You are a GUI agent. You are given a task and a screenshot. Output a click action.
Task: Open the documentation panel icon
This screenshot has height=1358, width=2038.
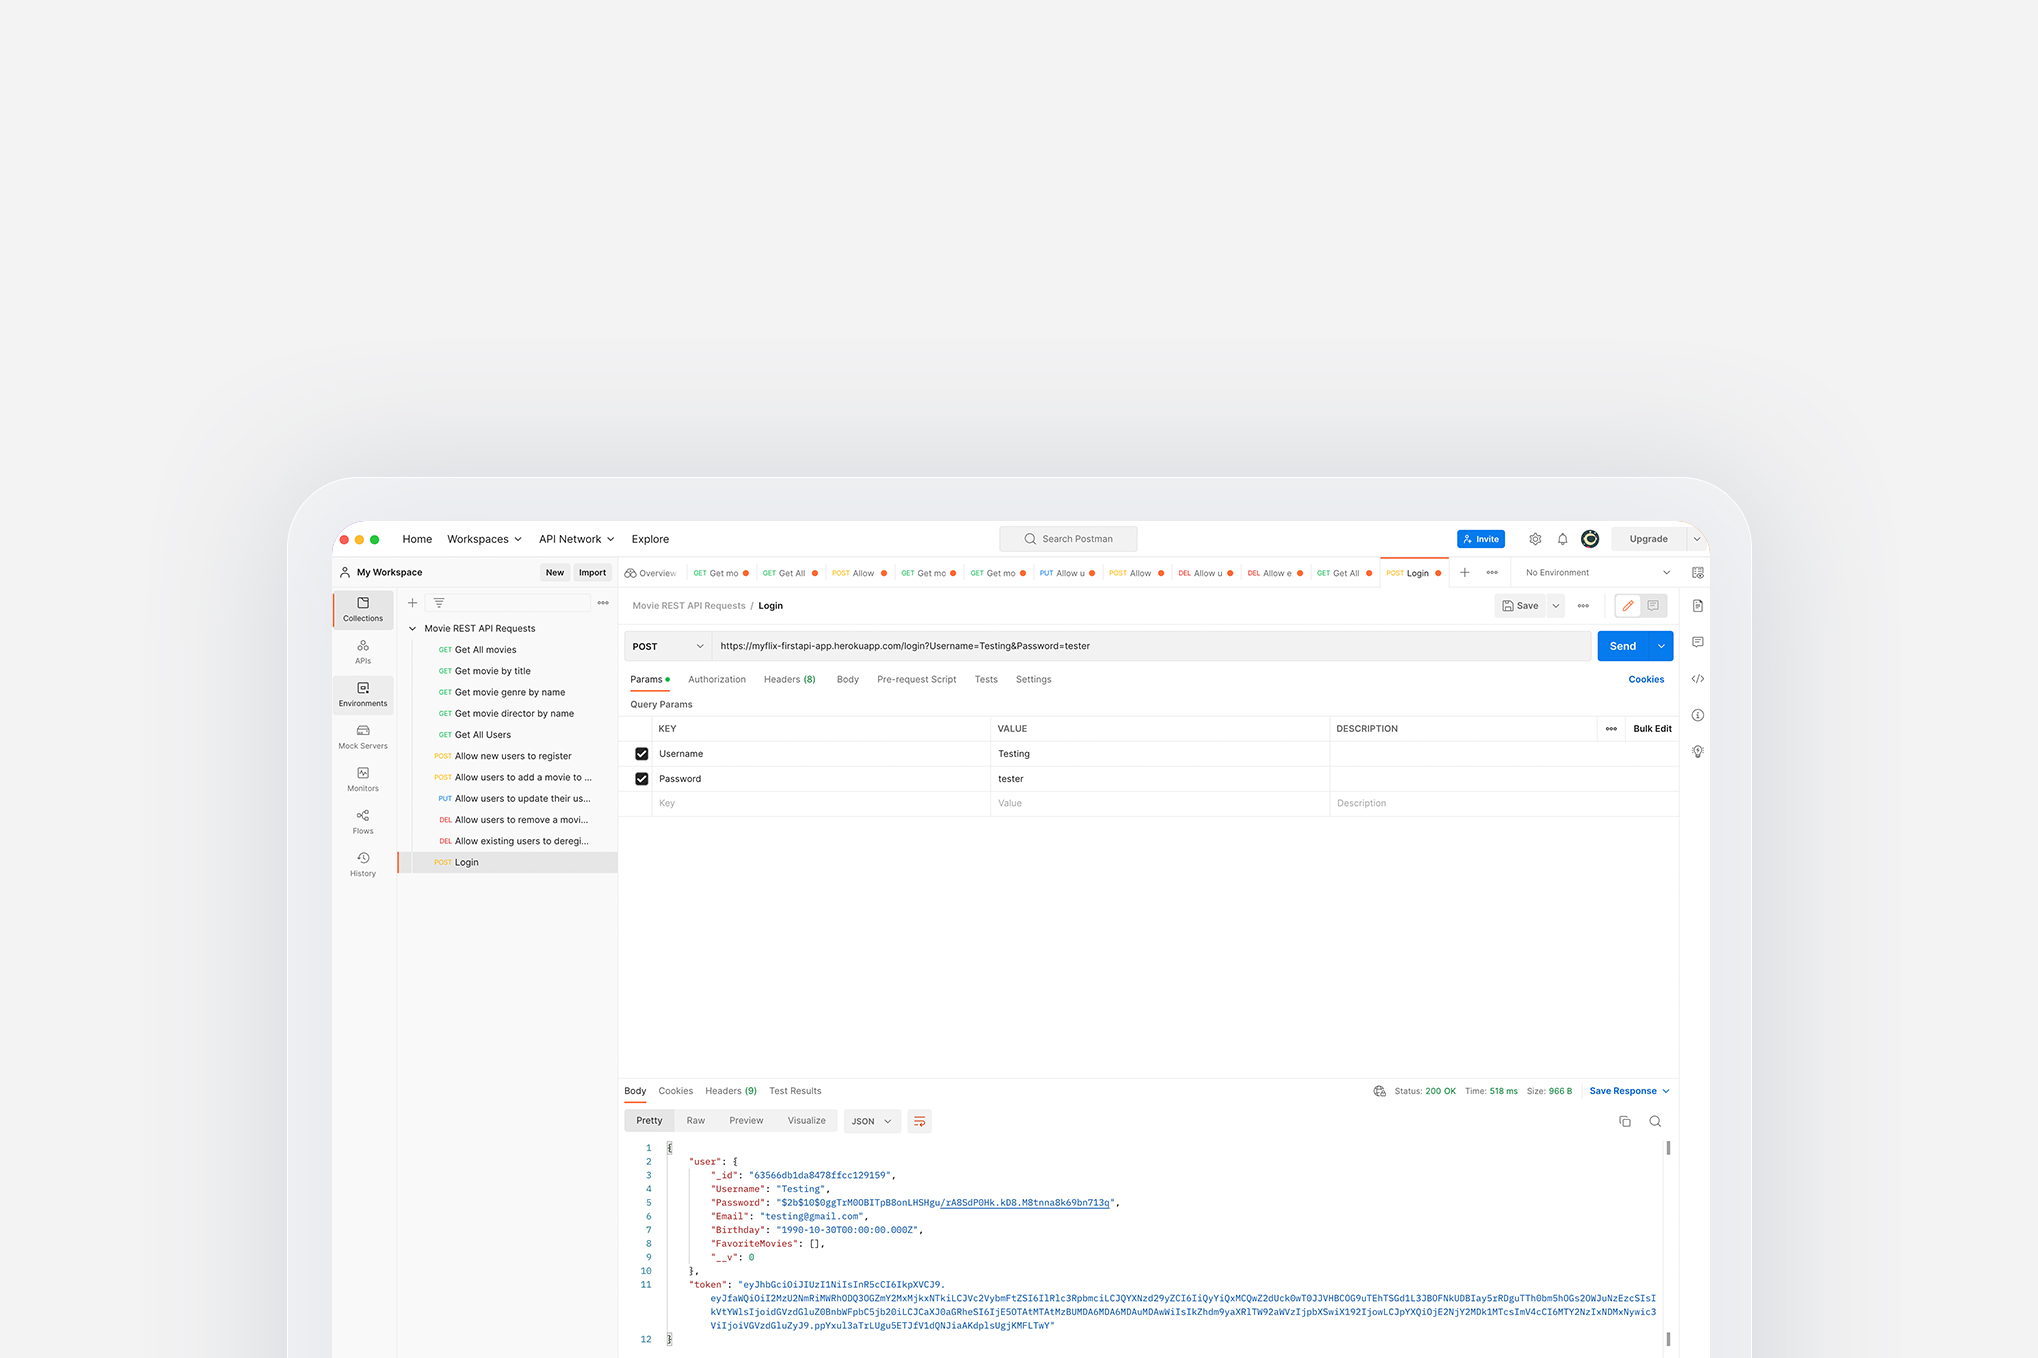pyautogui.click(x=1698, y=606)
